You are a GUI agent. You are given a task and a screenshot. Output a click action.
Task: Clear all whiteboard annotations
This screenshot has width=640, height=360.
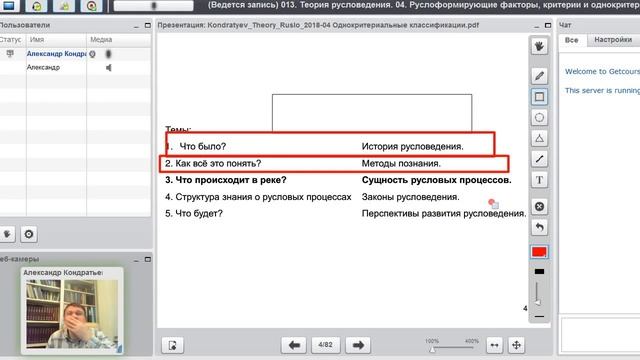pos(539,207)
